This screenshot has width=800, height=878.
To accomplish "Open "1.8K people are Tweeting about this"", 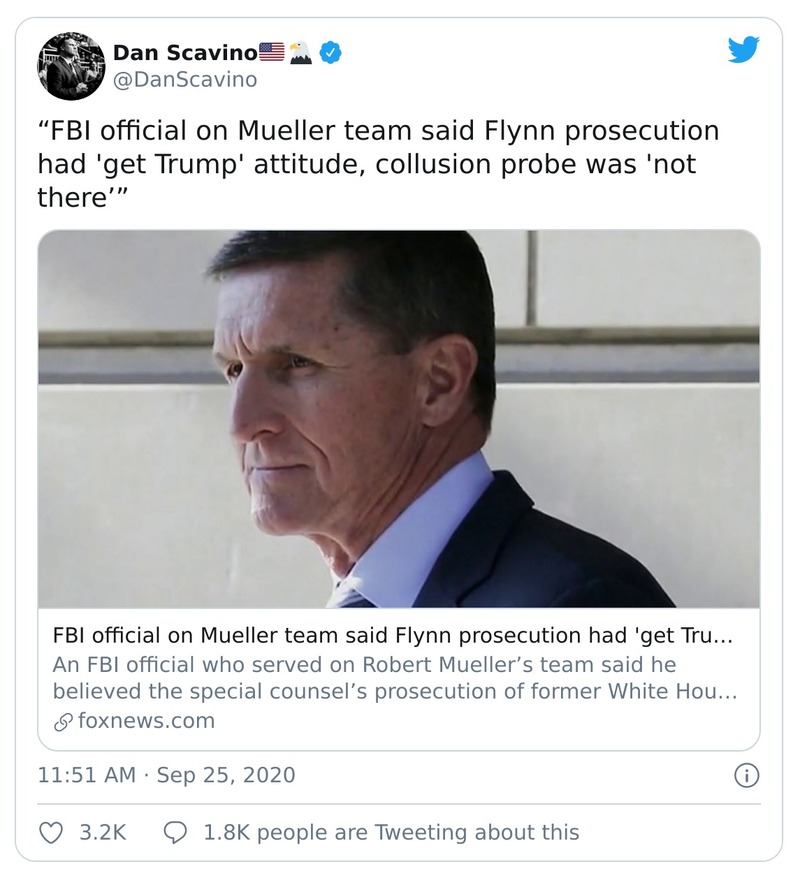I will (391, 831).
